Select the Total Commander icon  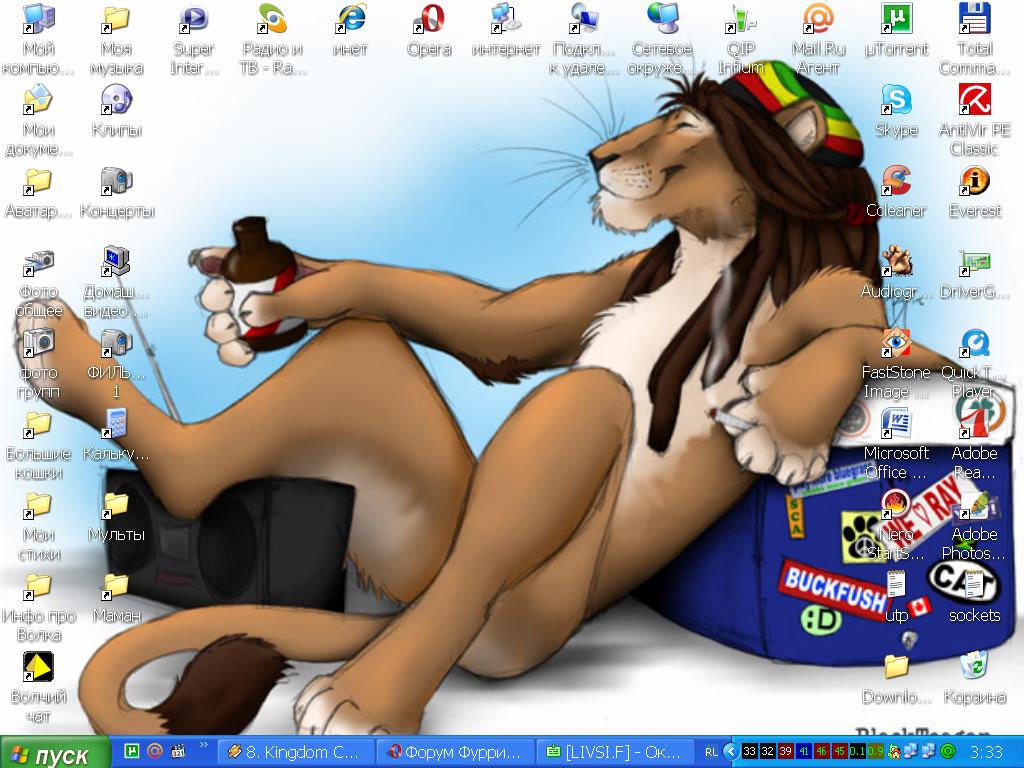(x=974, y=20)
